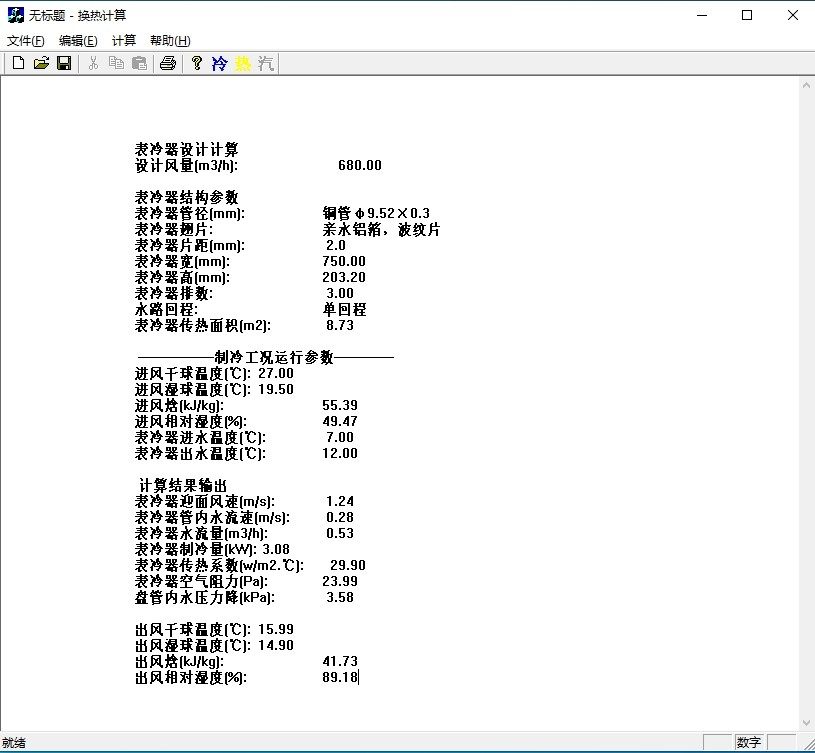Click cooling capacity value 3.08
This screenshot has height=753, width=815.
pos(276,549)
